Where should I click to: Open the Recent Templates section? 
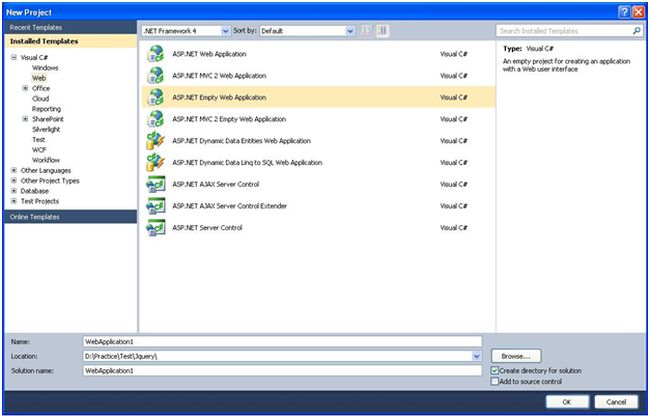[x=70, y=27]
